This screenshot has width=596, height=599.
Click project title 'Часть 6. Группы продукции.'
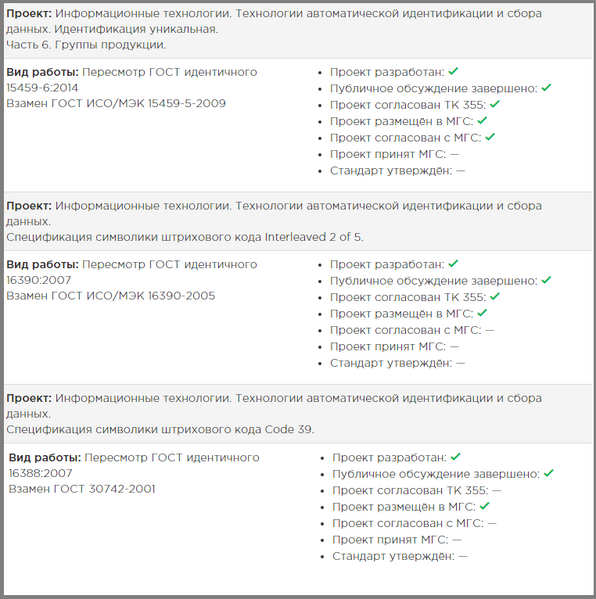[x=86, y=45]
